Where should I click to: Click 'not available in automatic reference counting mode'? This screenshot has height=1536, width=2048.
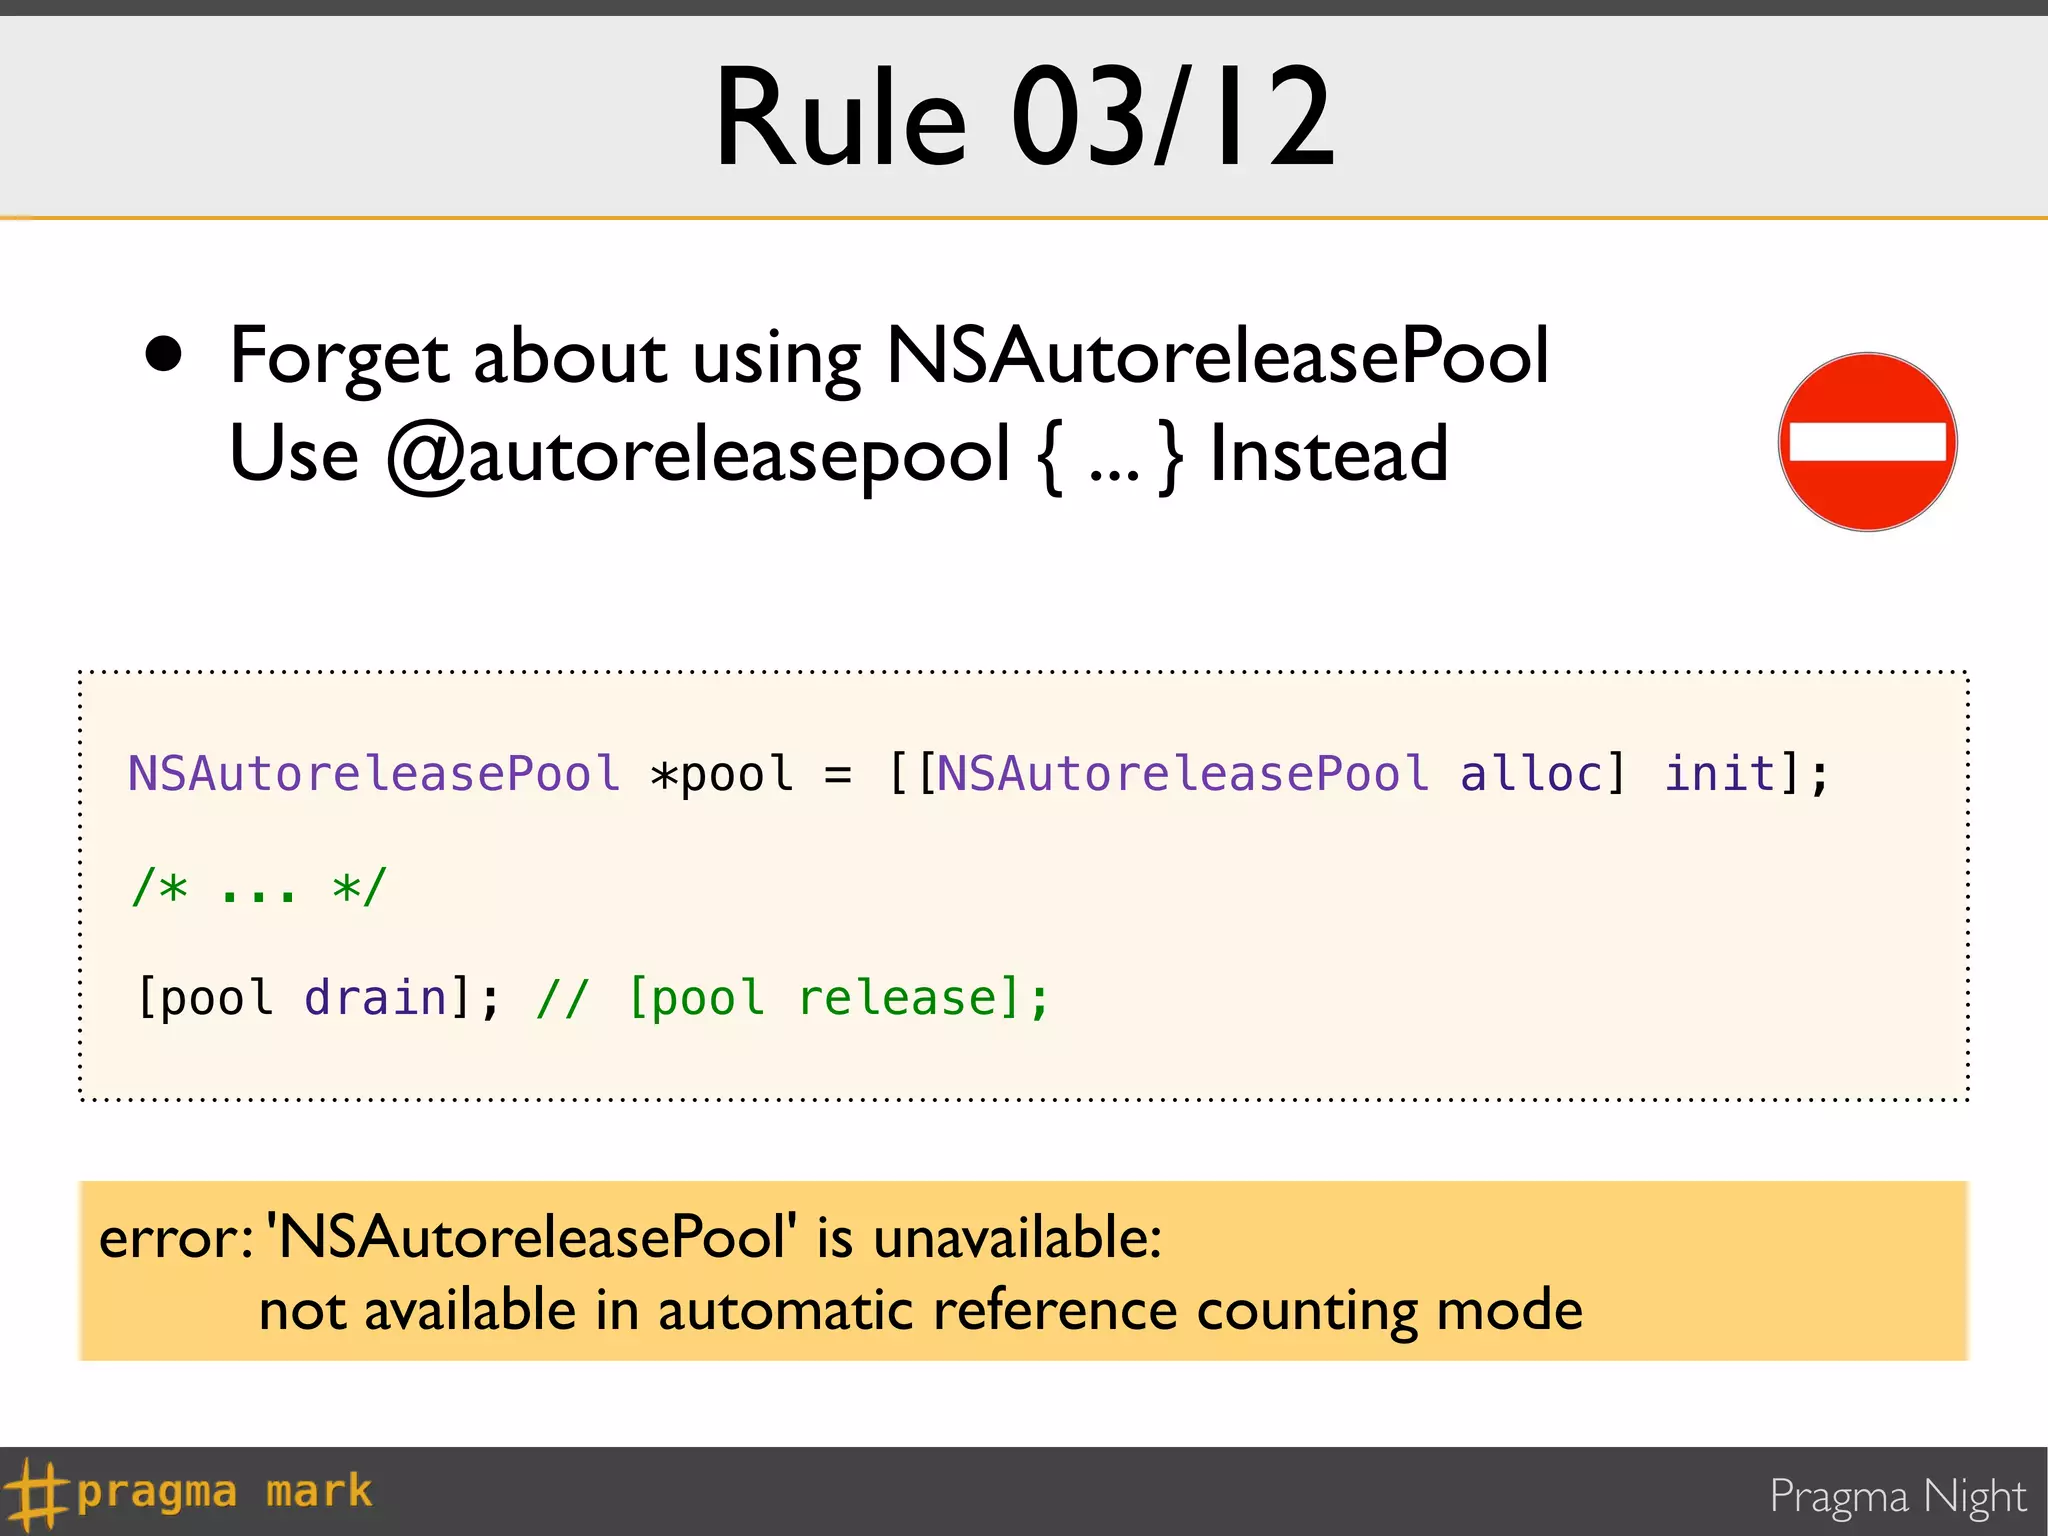pos(921,1311)
